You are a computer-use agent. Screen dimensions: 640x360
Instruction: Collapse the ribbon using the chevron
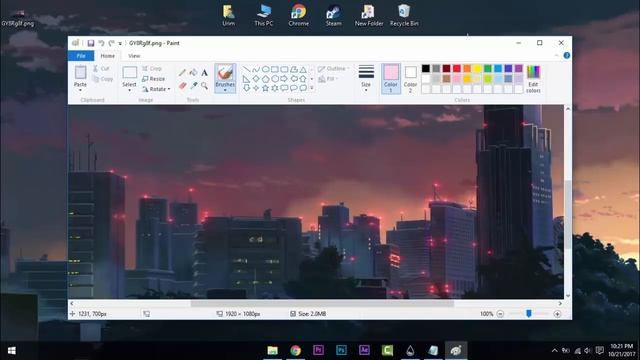coord(556,56)
